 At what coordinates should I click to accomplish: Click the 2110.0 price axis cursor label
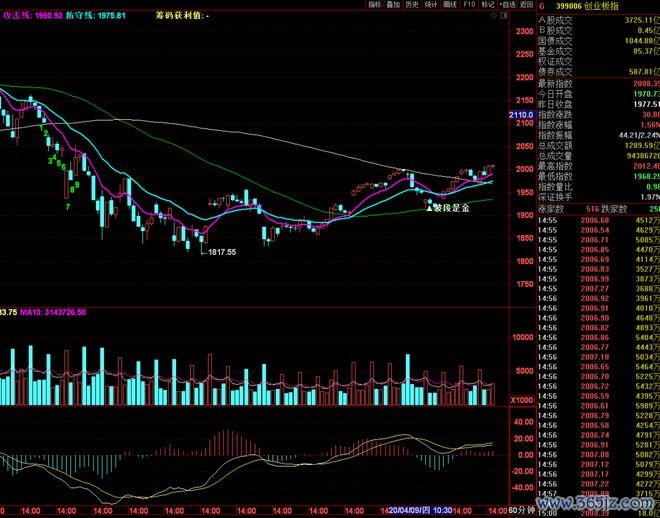tap(521, 115)
